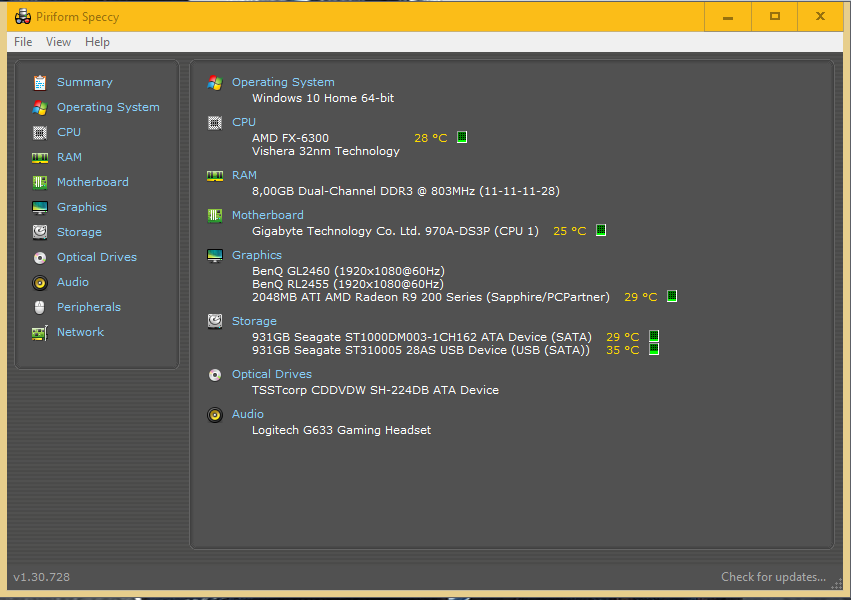Click the Speccy app icon in title bar

point(23,17)
